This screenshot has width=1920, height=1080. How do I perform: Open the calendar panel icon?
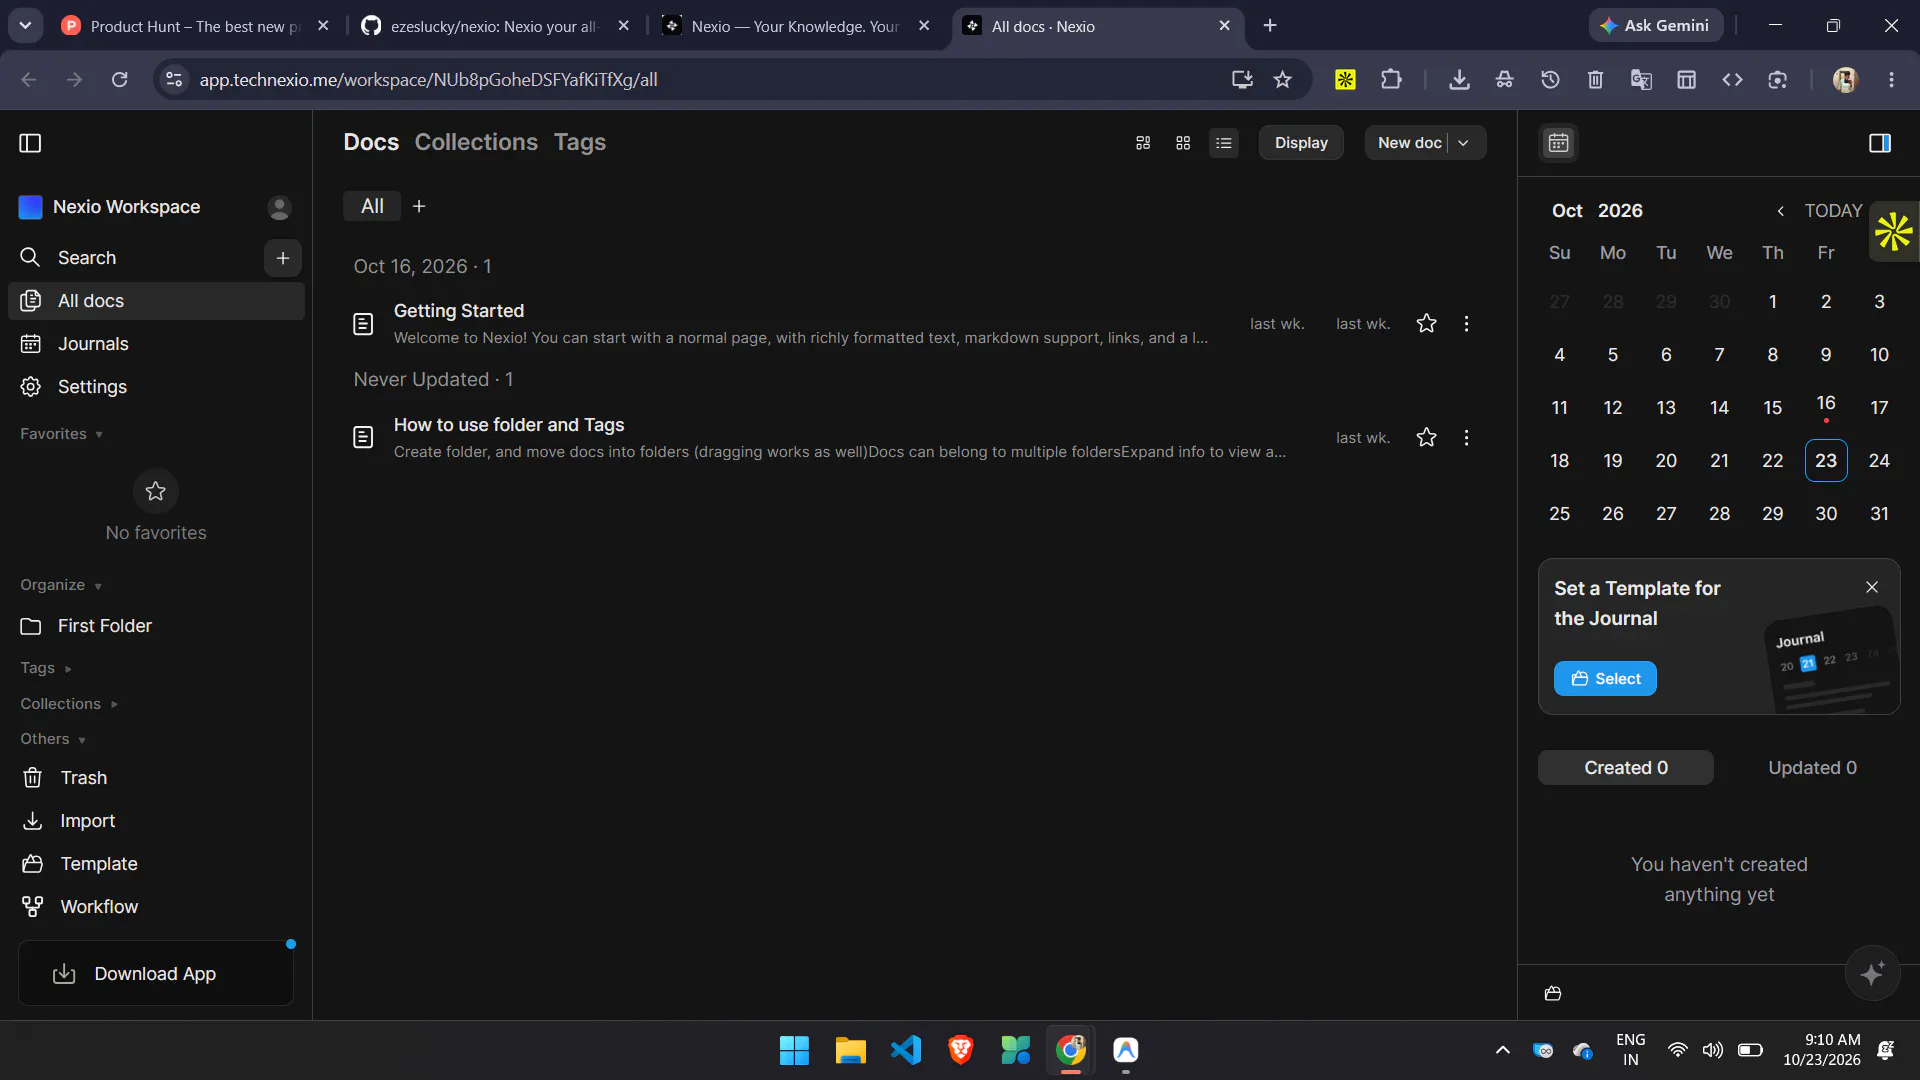tap(1559, 143)
